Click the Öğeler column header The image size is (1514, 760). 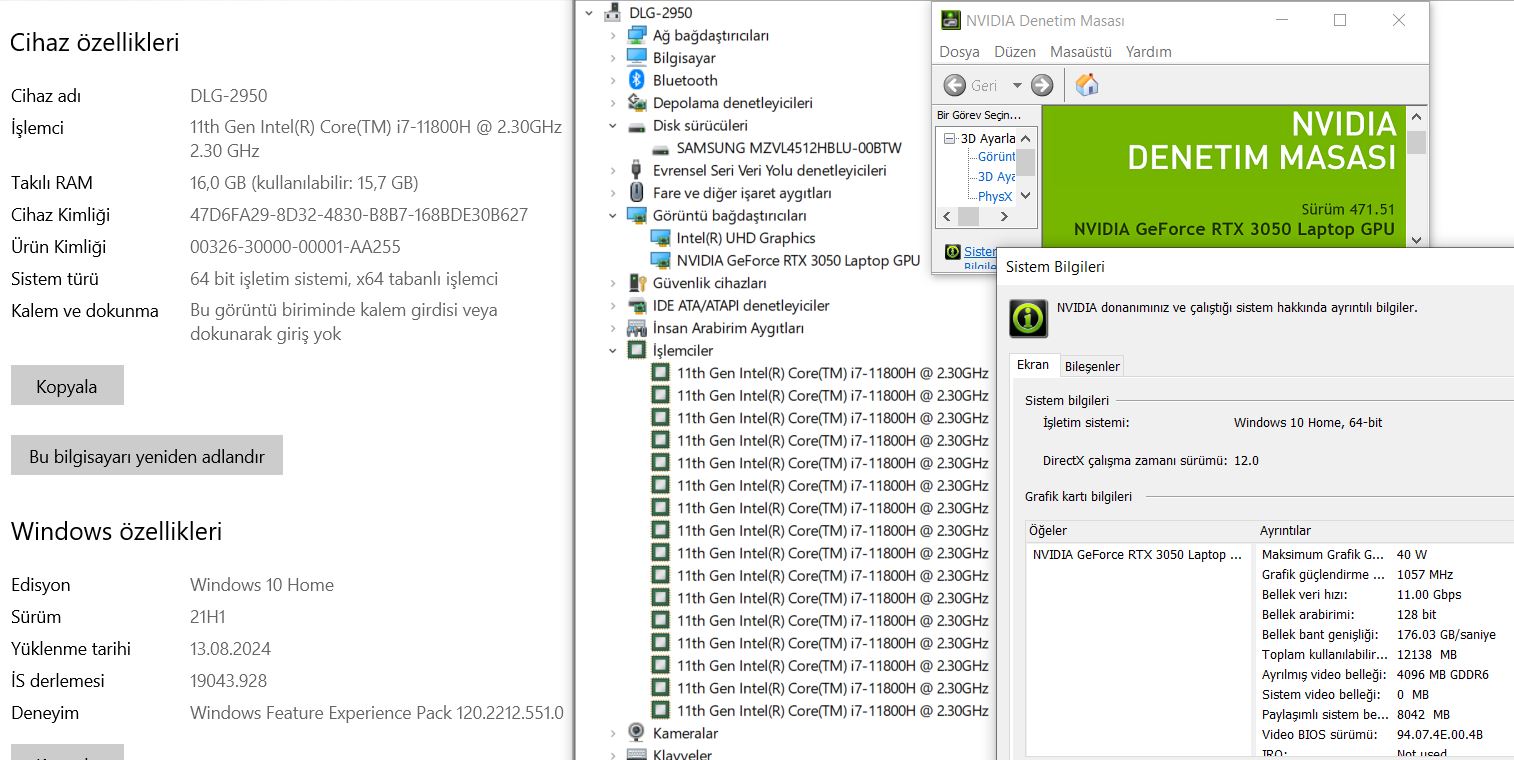(x=1140, y=530)
